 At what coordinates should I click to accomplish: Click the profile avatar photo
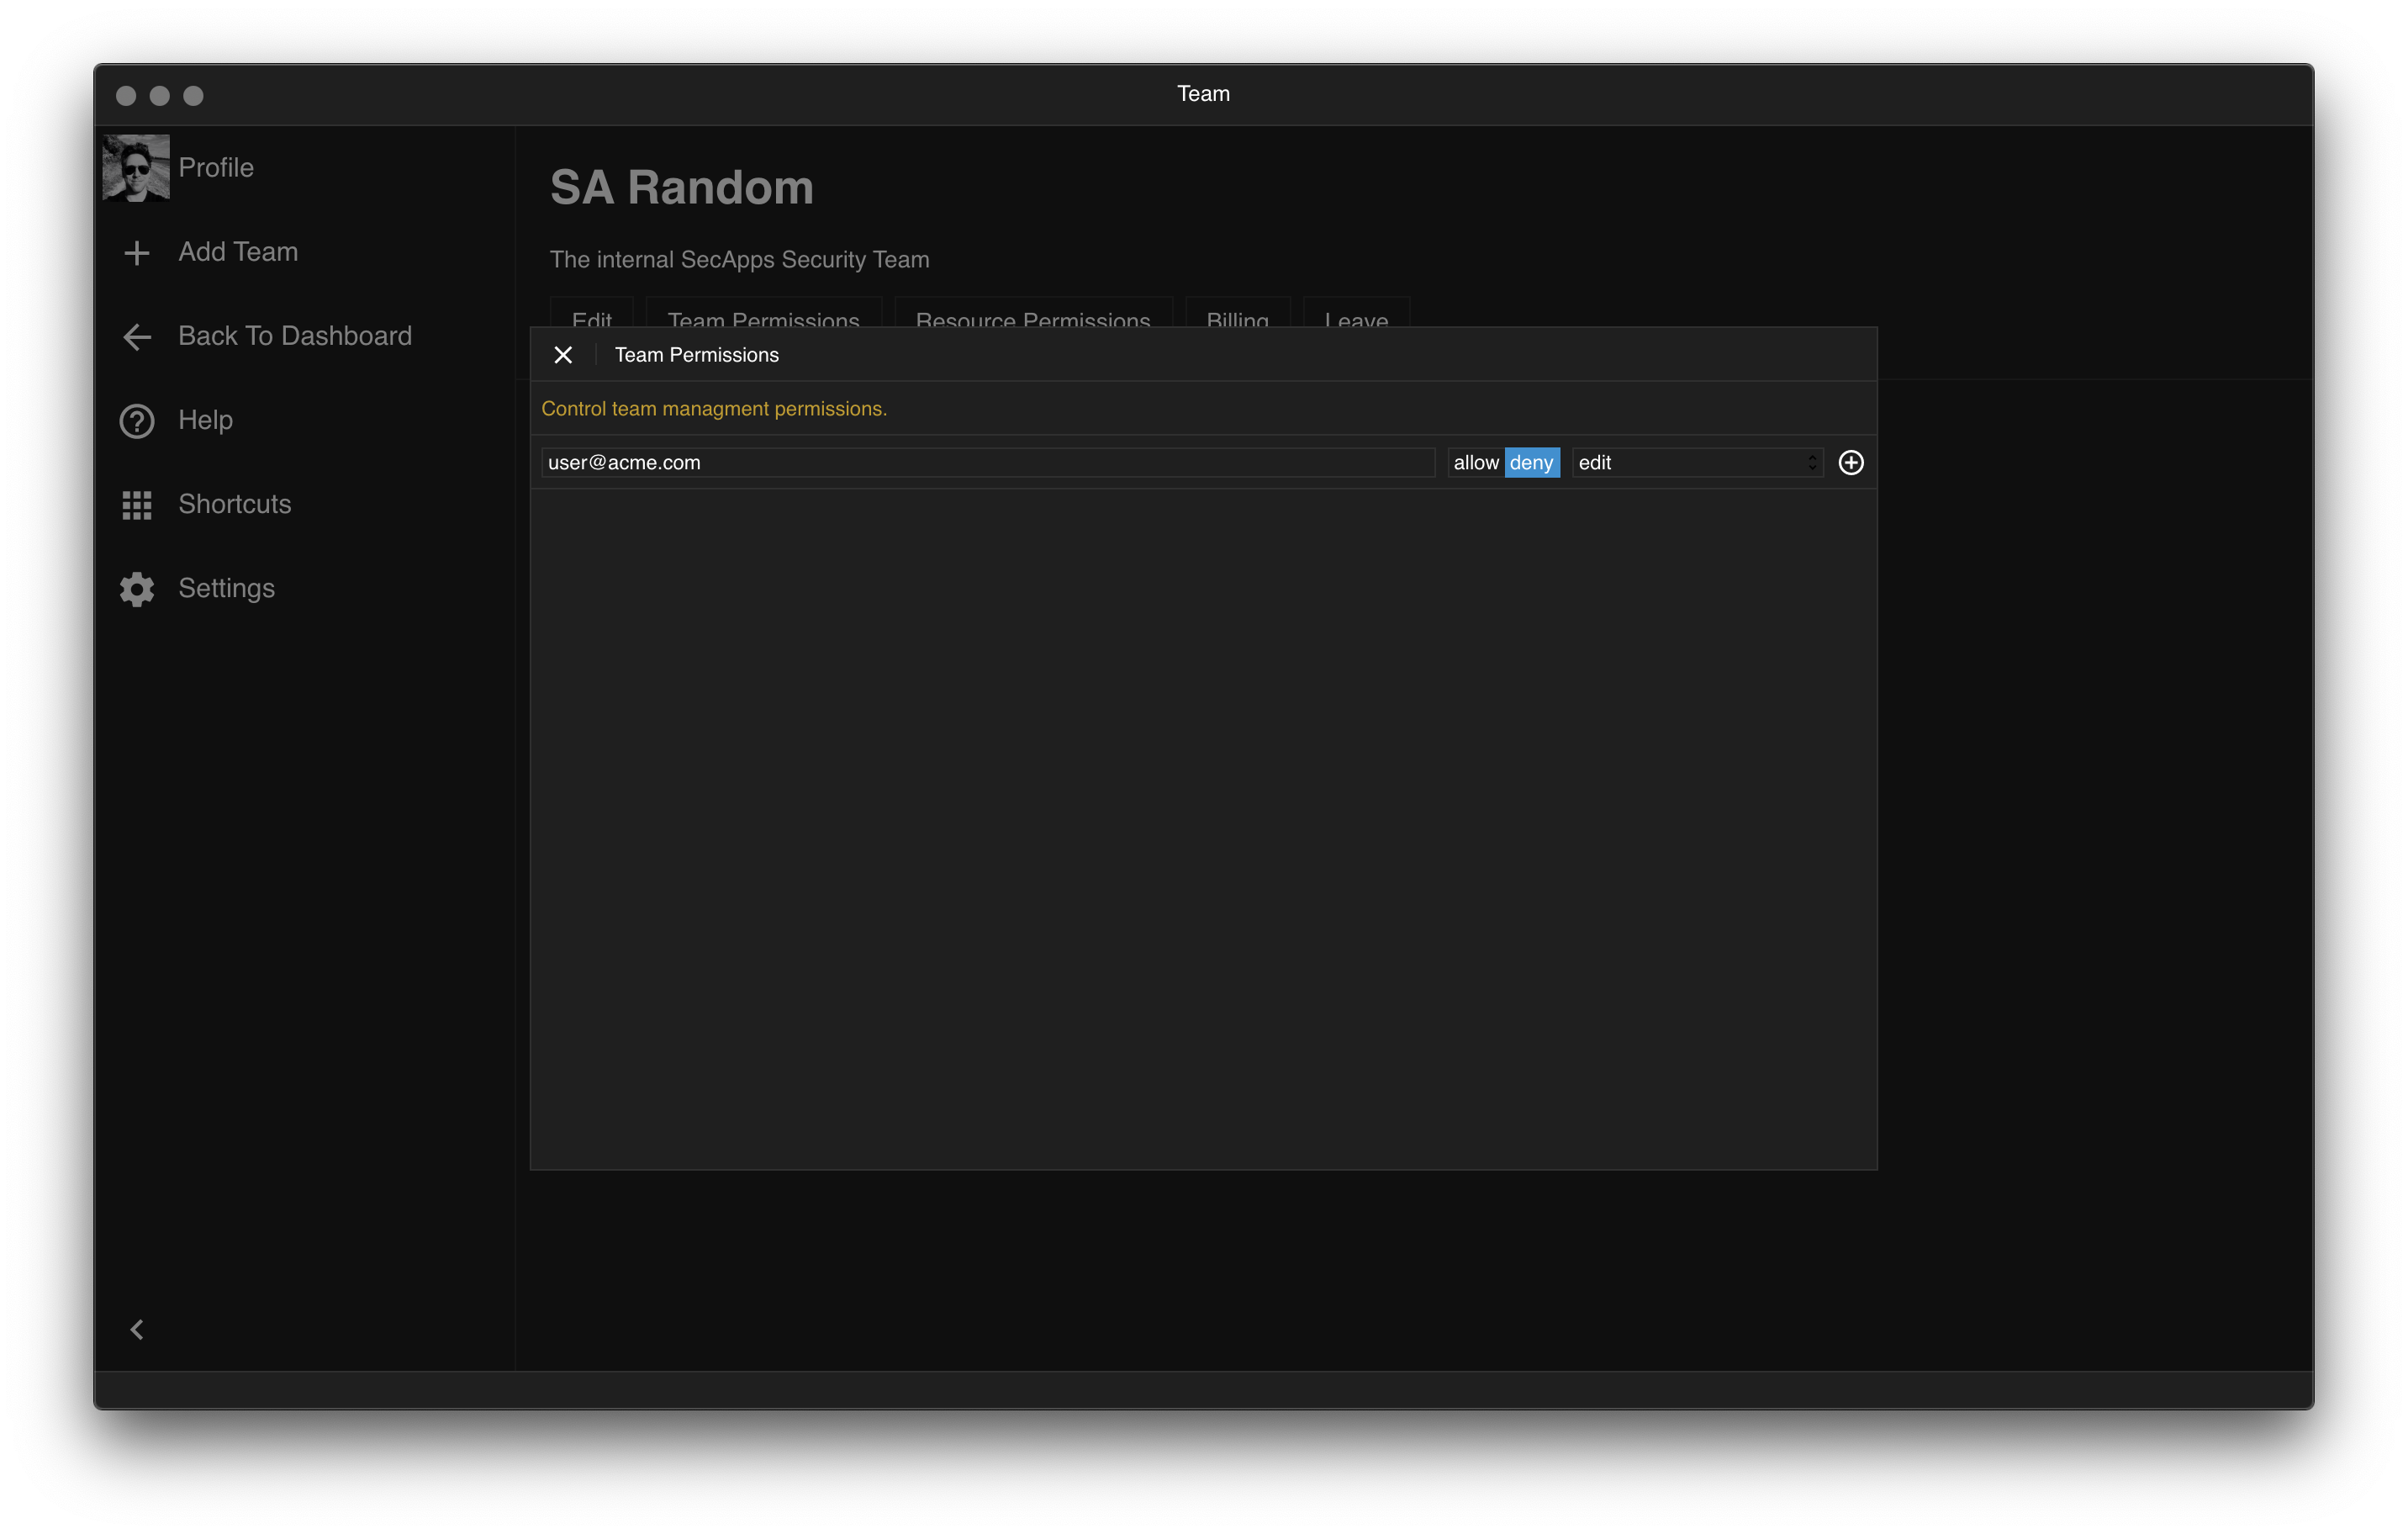point(136,168)
